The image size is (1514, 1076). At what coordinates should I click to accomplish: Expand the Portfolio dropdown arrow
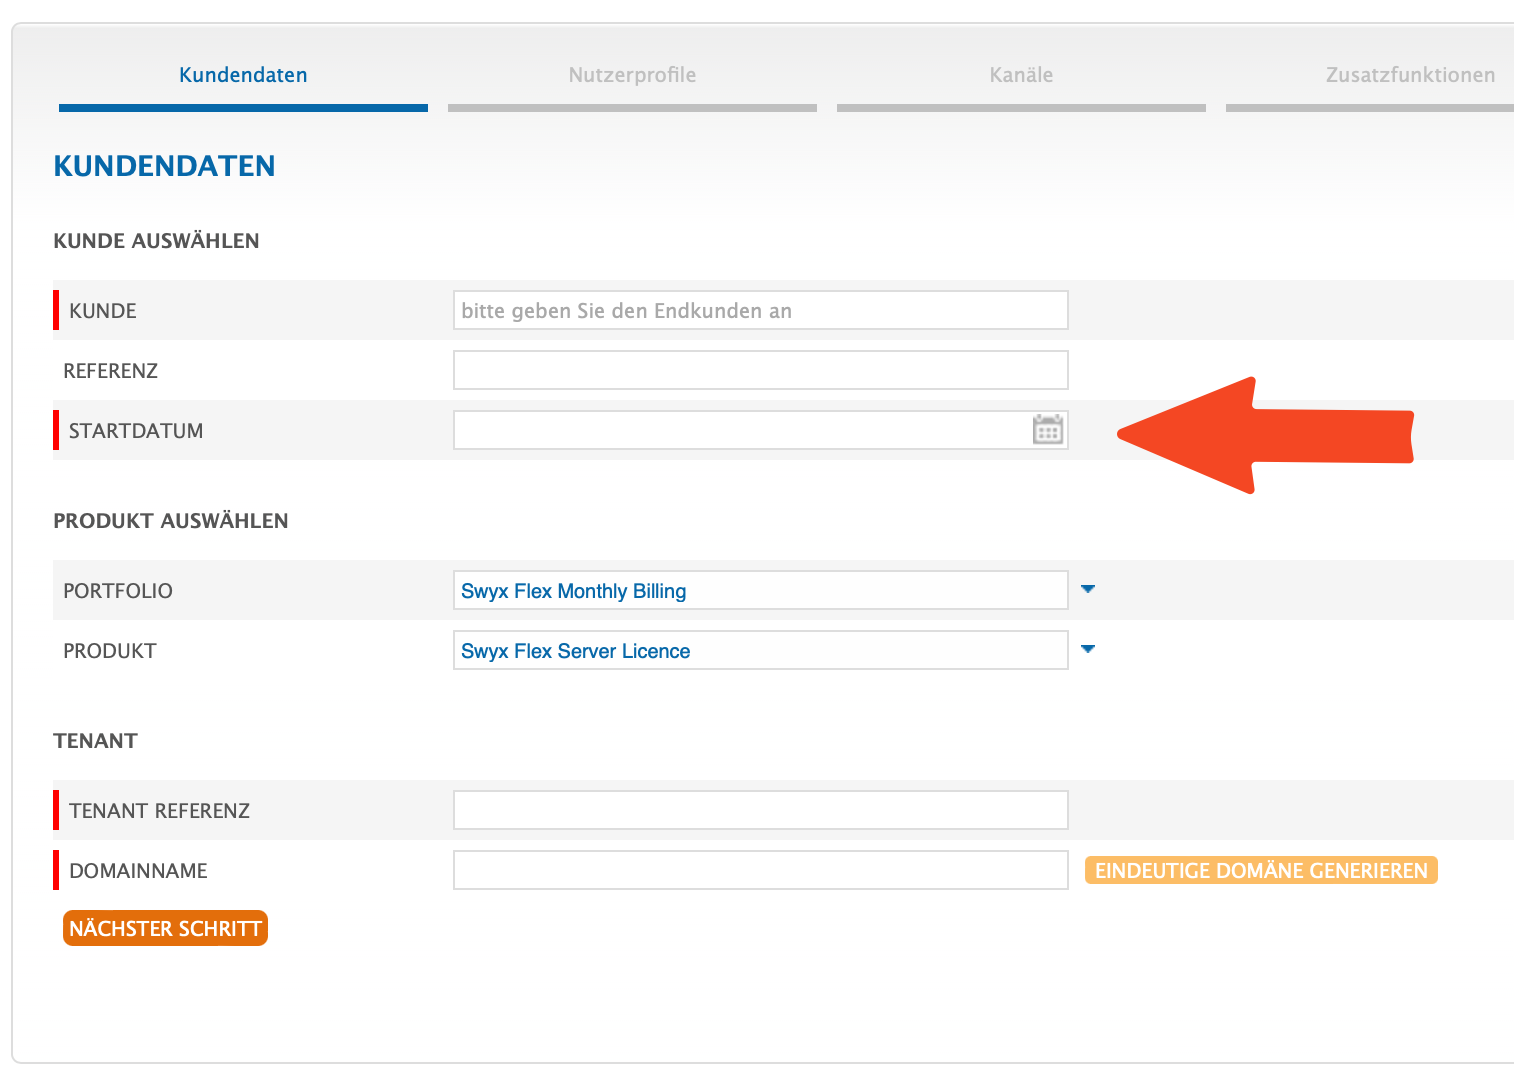(1088, 590)
